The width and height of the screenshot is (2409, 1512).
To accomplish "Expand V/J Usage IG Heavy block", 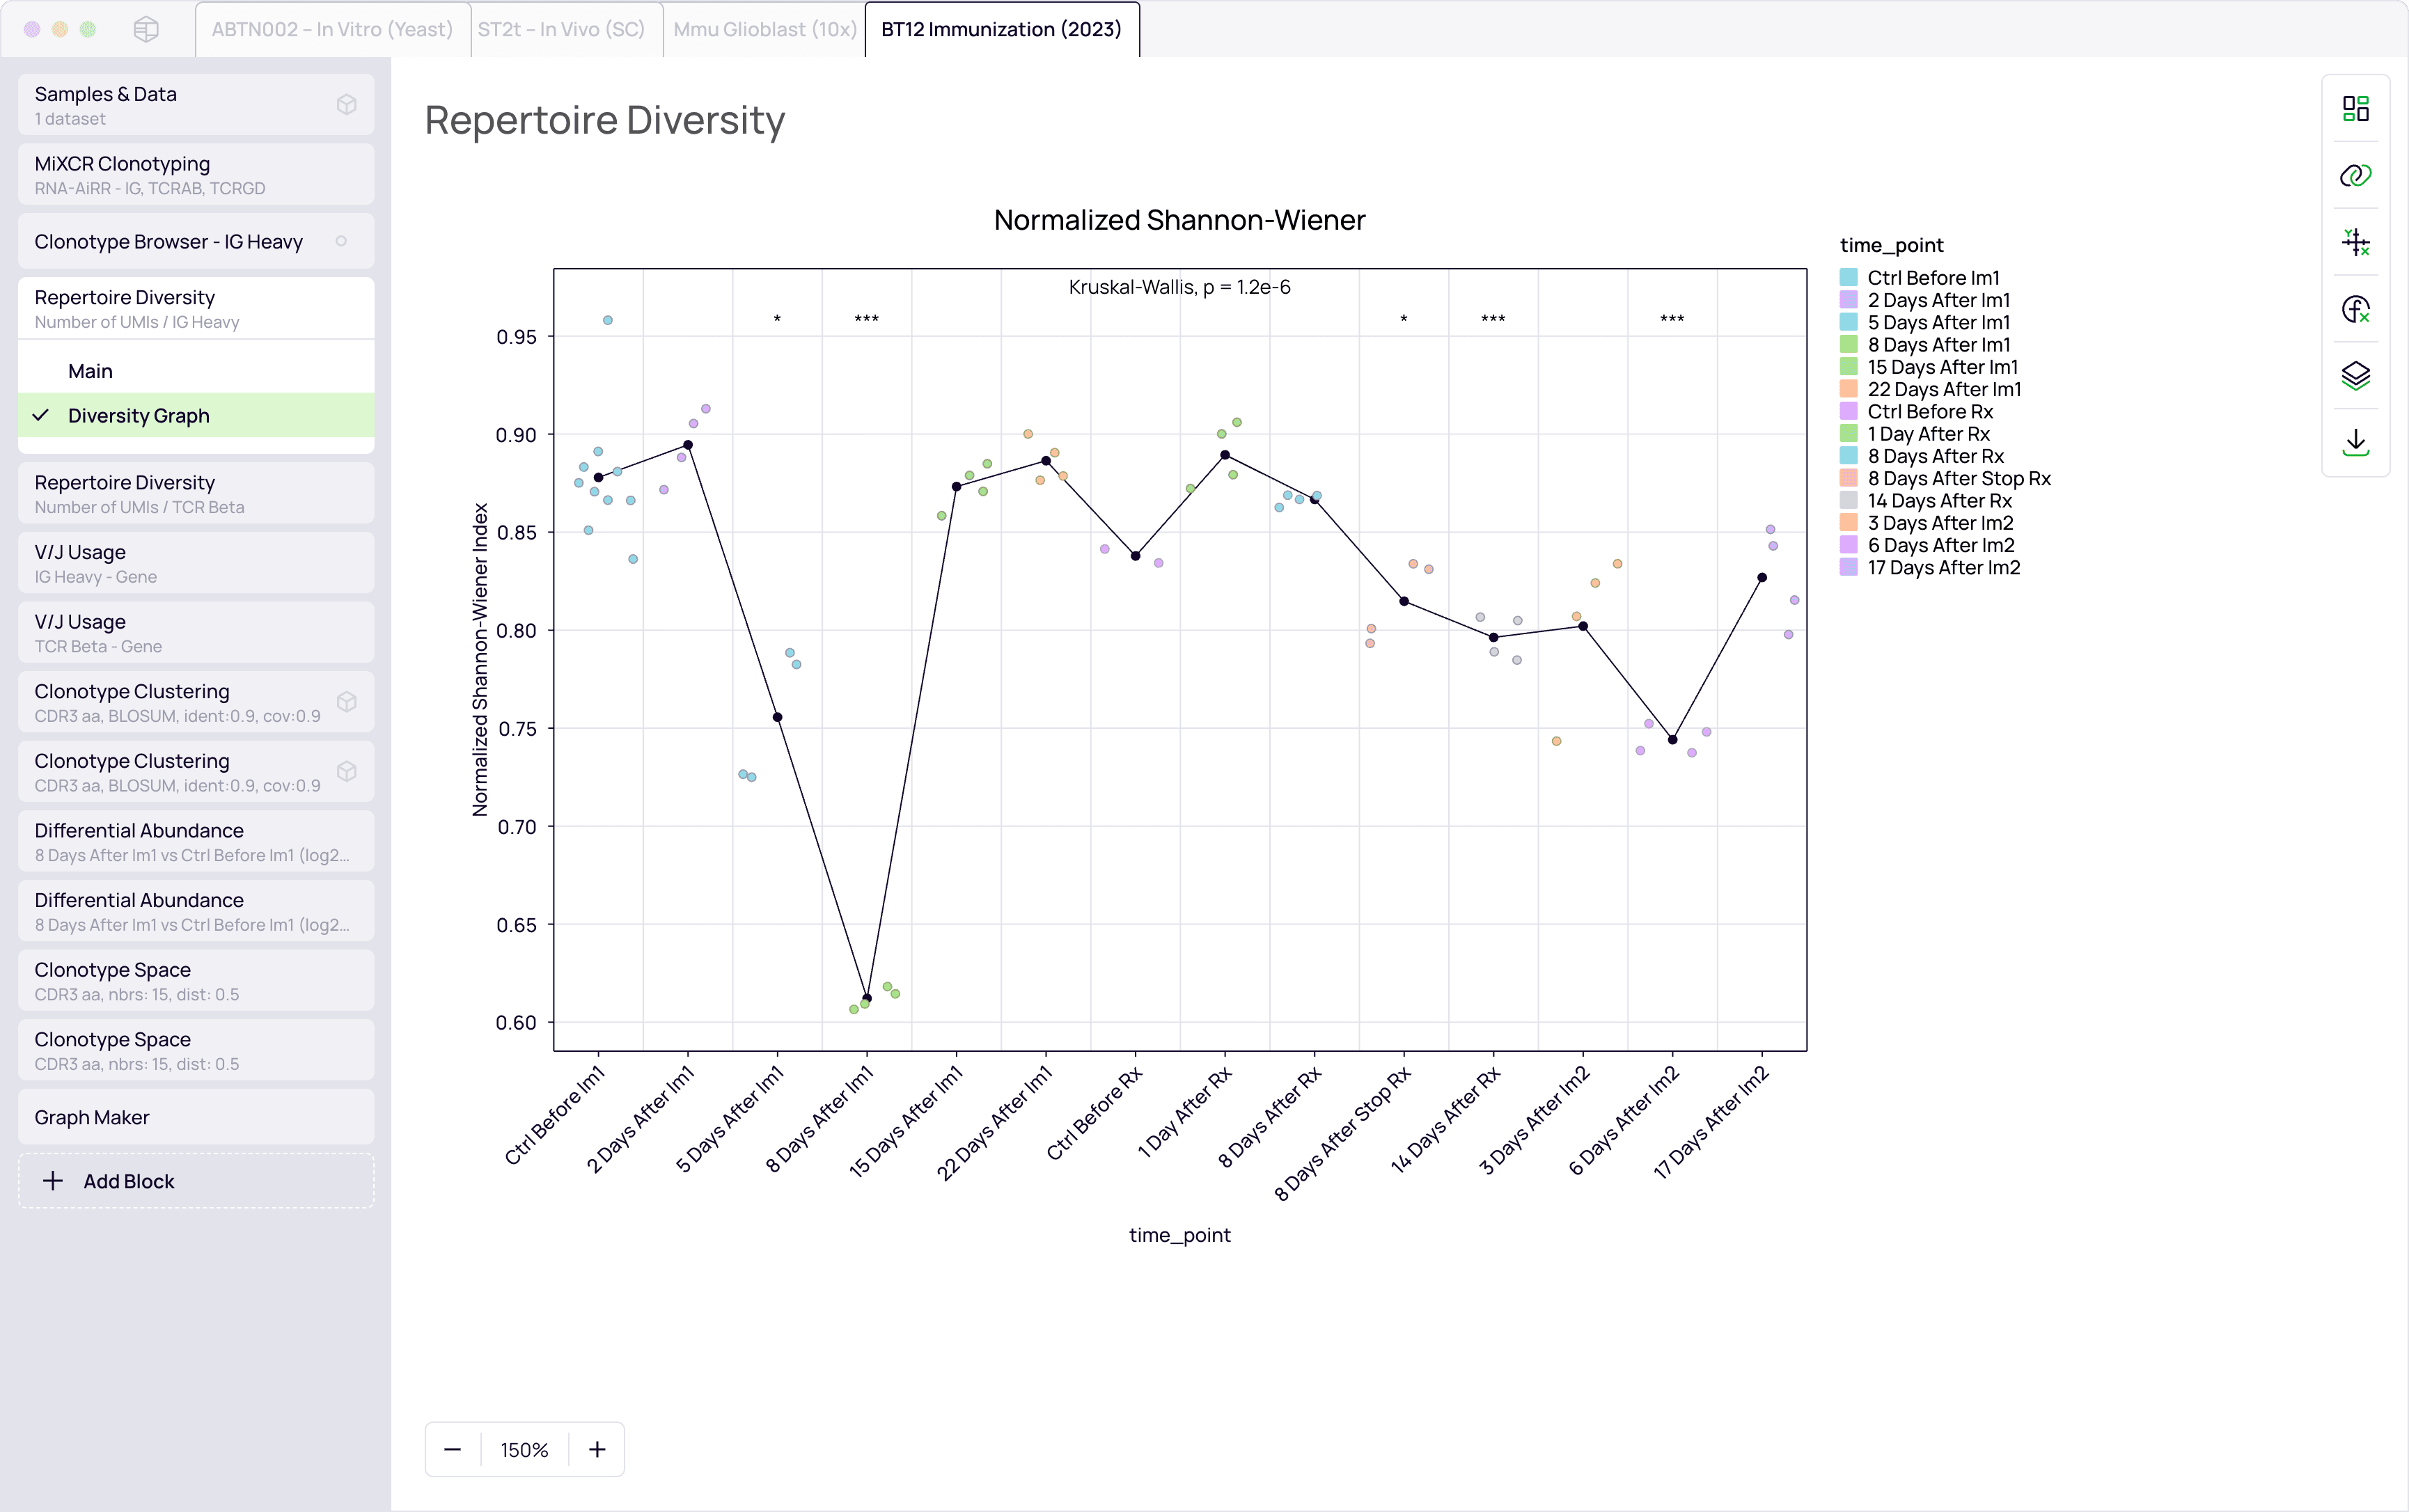I will [x=196, y=563].
